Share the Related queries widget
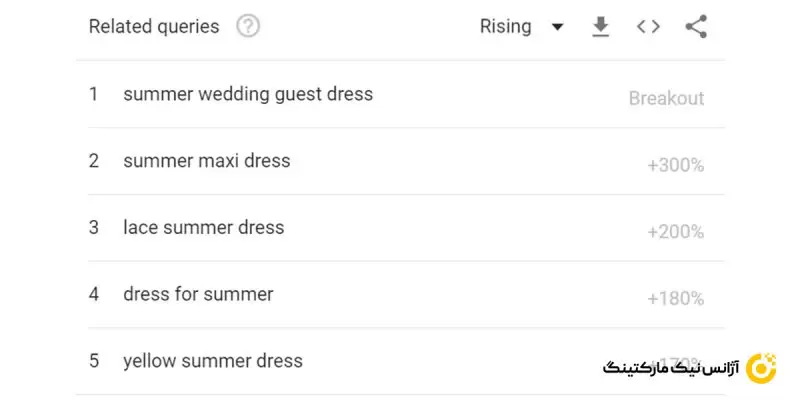 (696, 27)
